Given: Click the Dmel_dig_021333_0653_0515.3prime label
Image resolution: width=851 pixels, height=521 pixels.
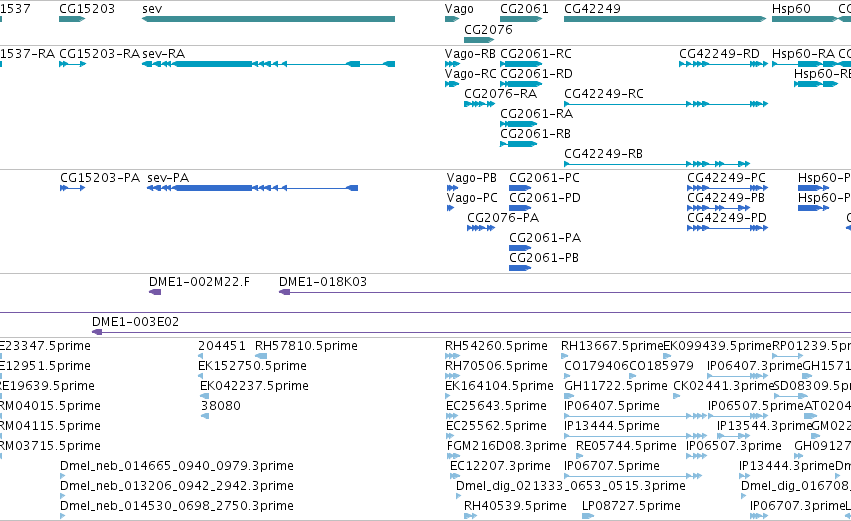Looking at the screenshot, I should pyautogui.click(x=571, y=487).
